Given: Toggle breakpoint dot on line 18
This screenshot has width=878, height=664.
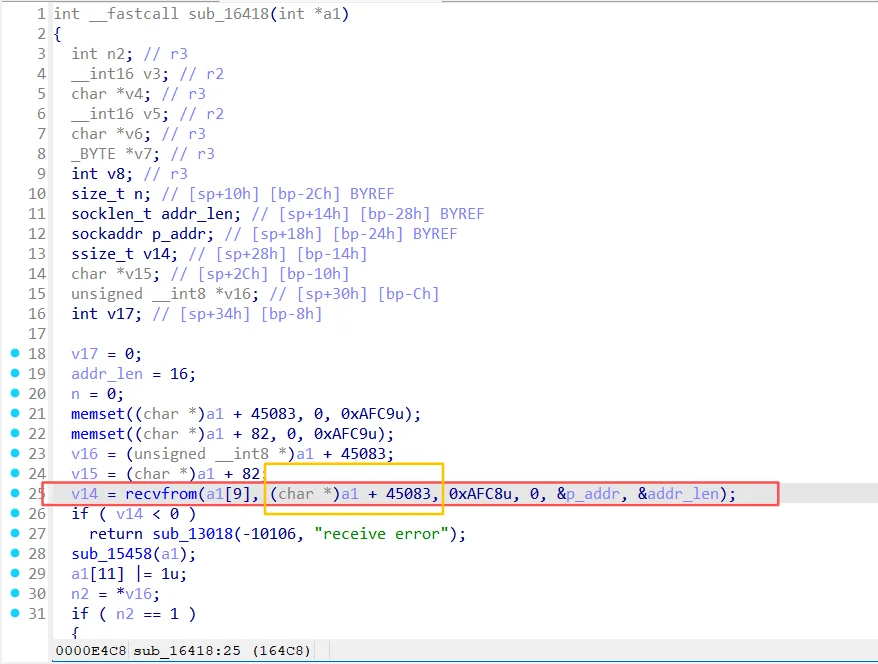Looking at the screenshot, I should pos(15,353).
